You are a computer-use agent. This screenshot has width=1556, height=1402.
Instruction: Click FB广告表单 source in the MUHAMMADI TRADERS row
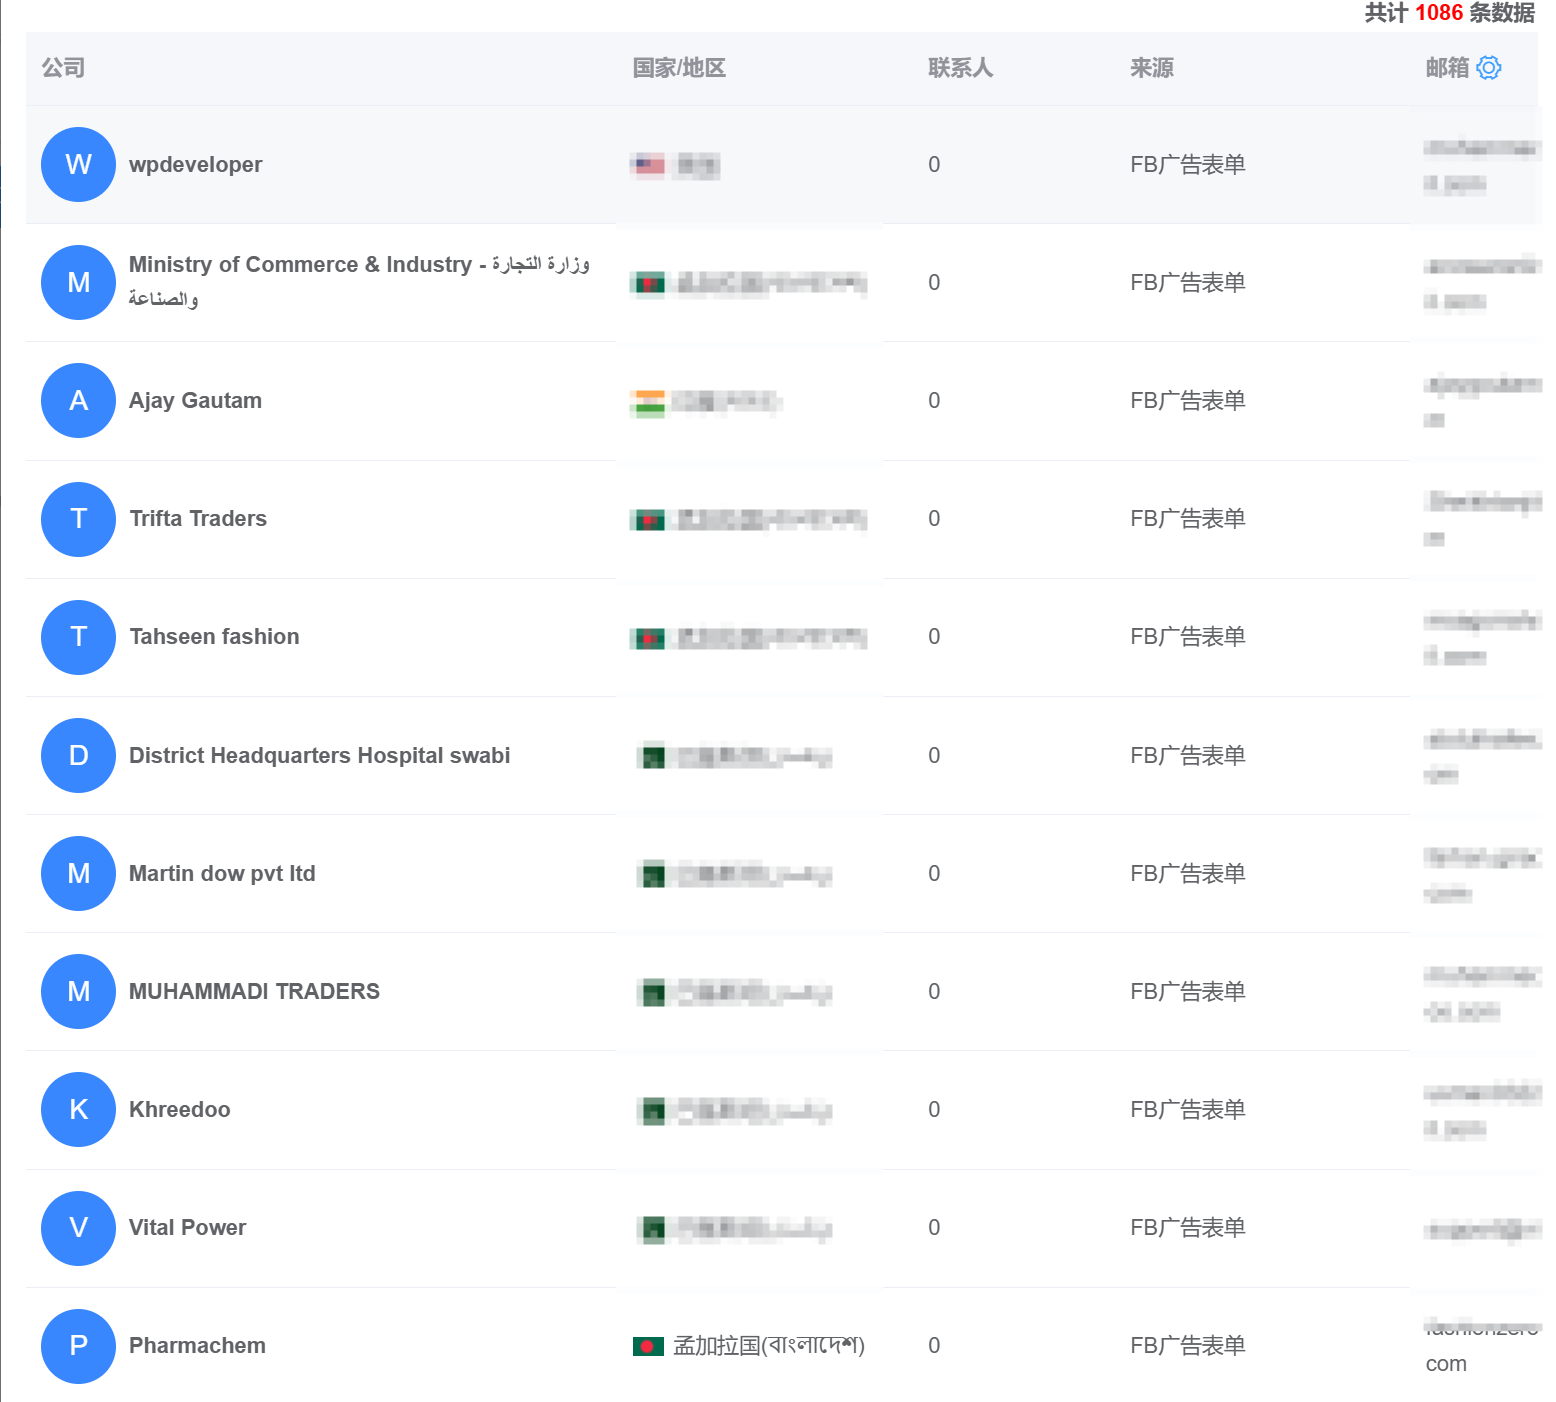(1188, 991)
